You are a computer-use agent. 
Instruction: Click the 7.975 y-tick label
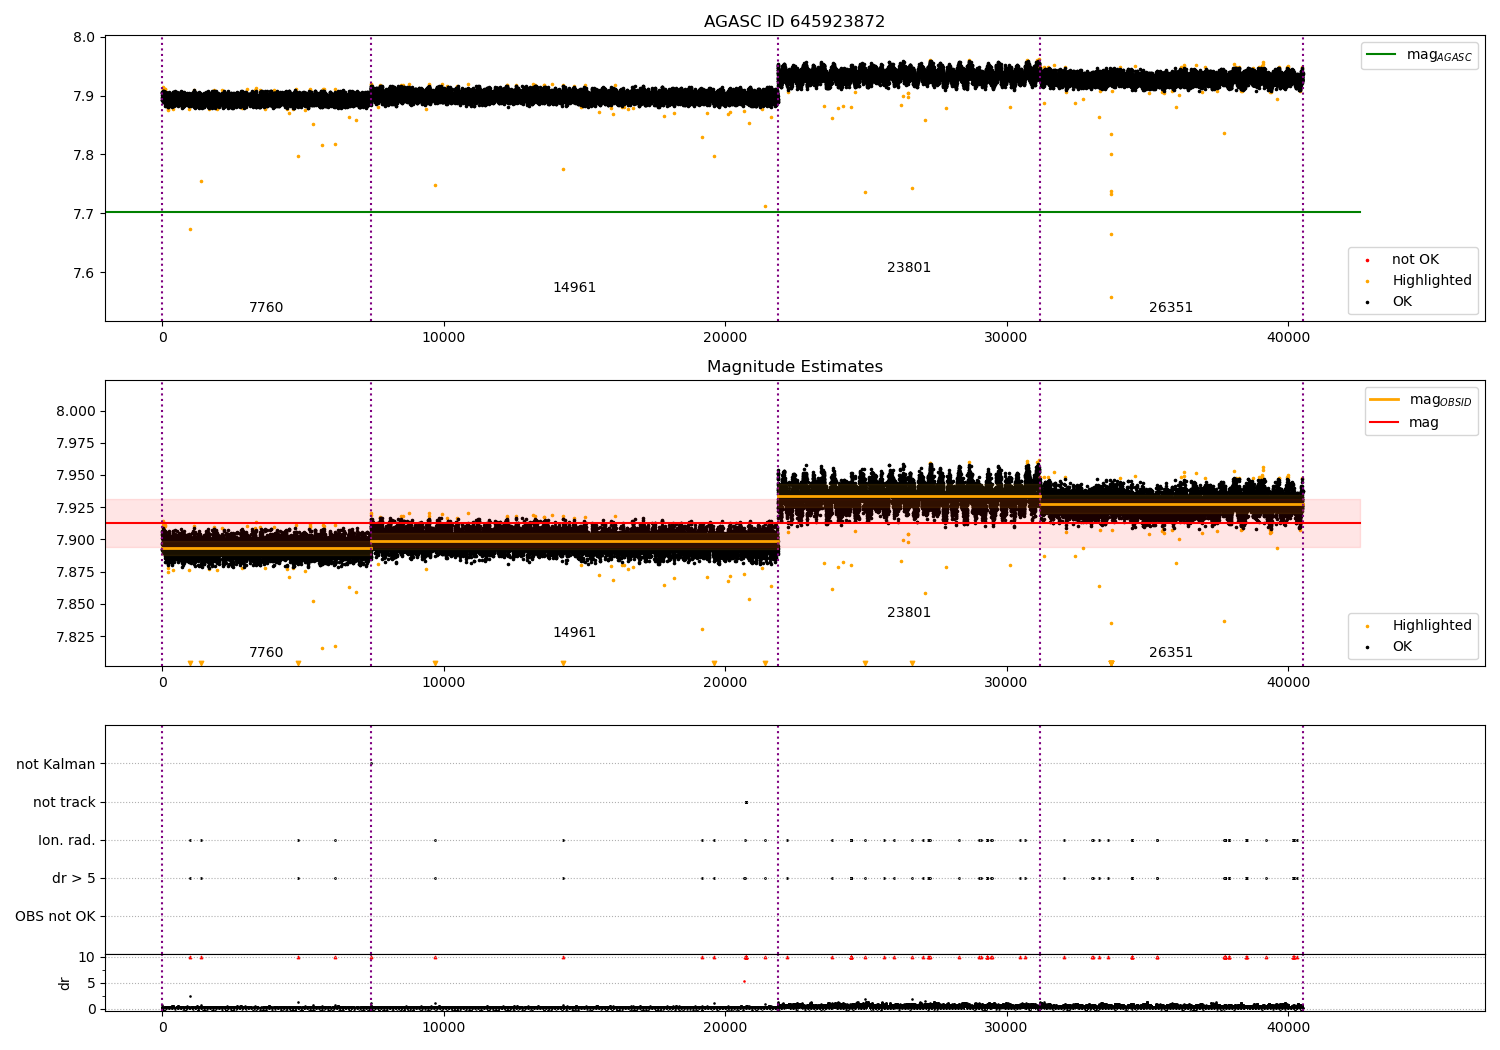tap(77, 444)
